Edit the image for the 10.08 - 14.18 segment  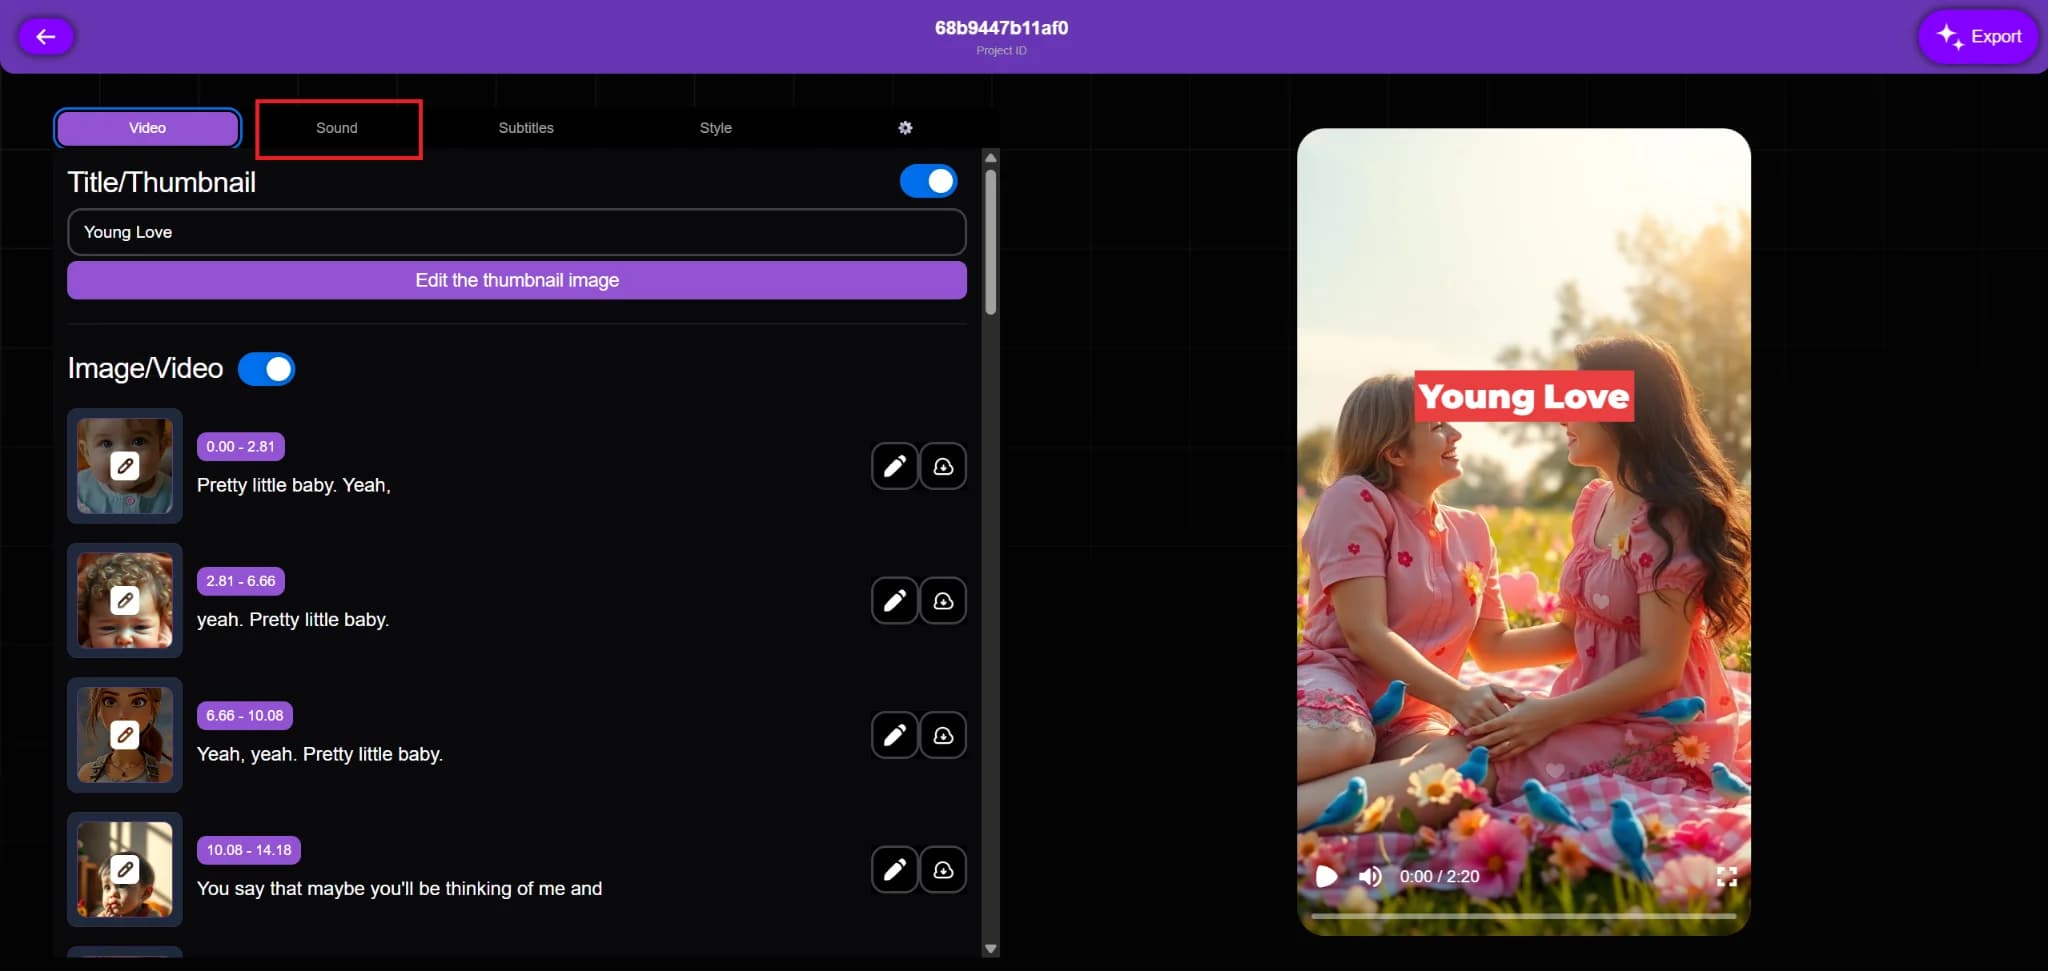point(894,869)
